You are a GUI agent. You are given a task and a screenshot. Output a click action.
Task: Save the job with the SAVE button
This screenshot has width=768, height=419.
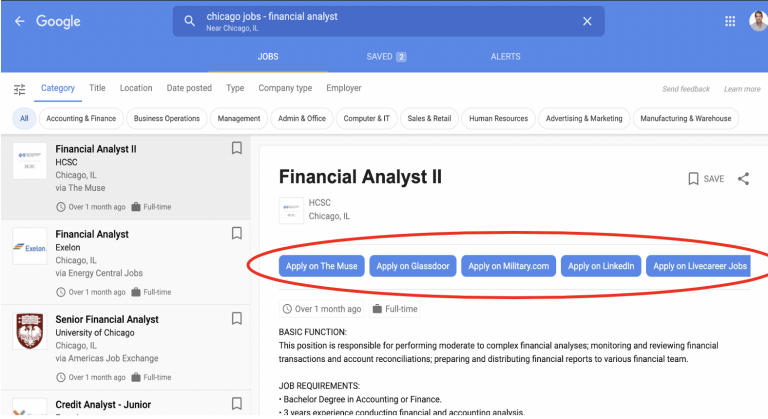point(706,179)
